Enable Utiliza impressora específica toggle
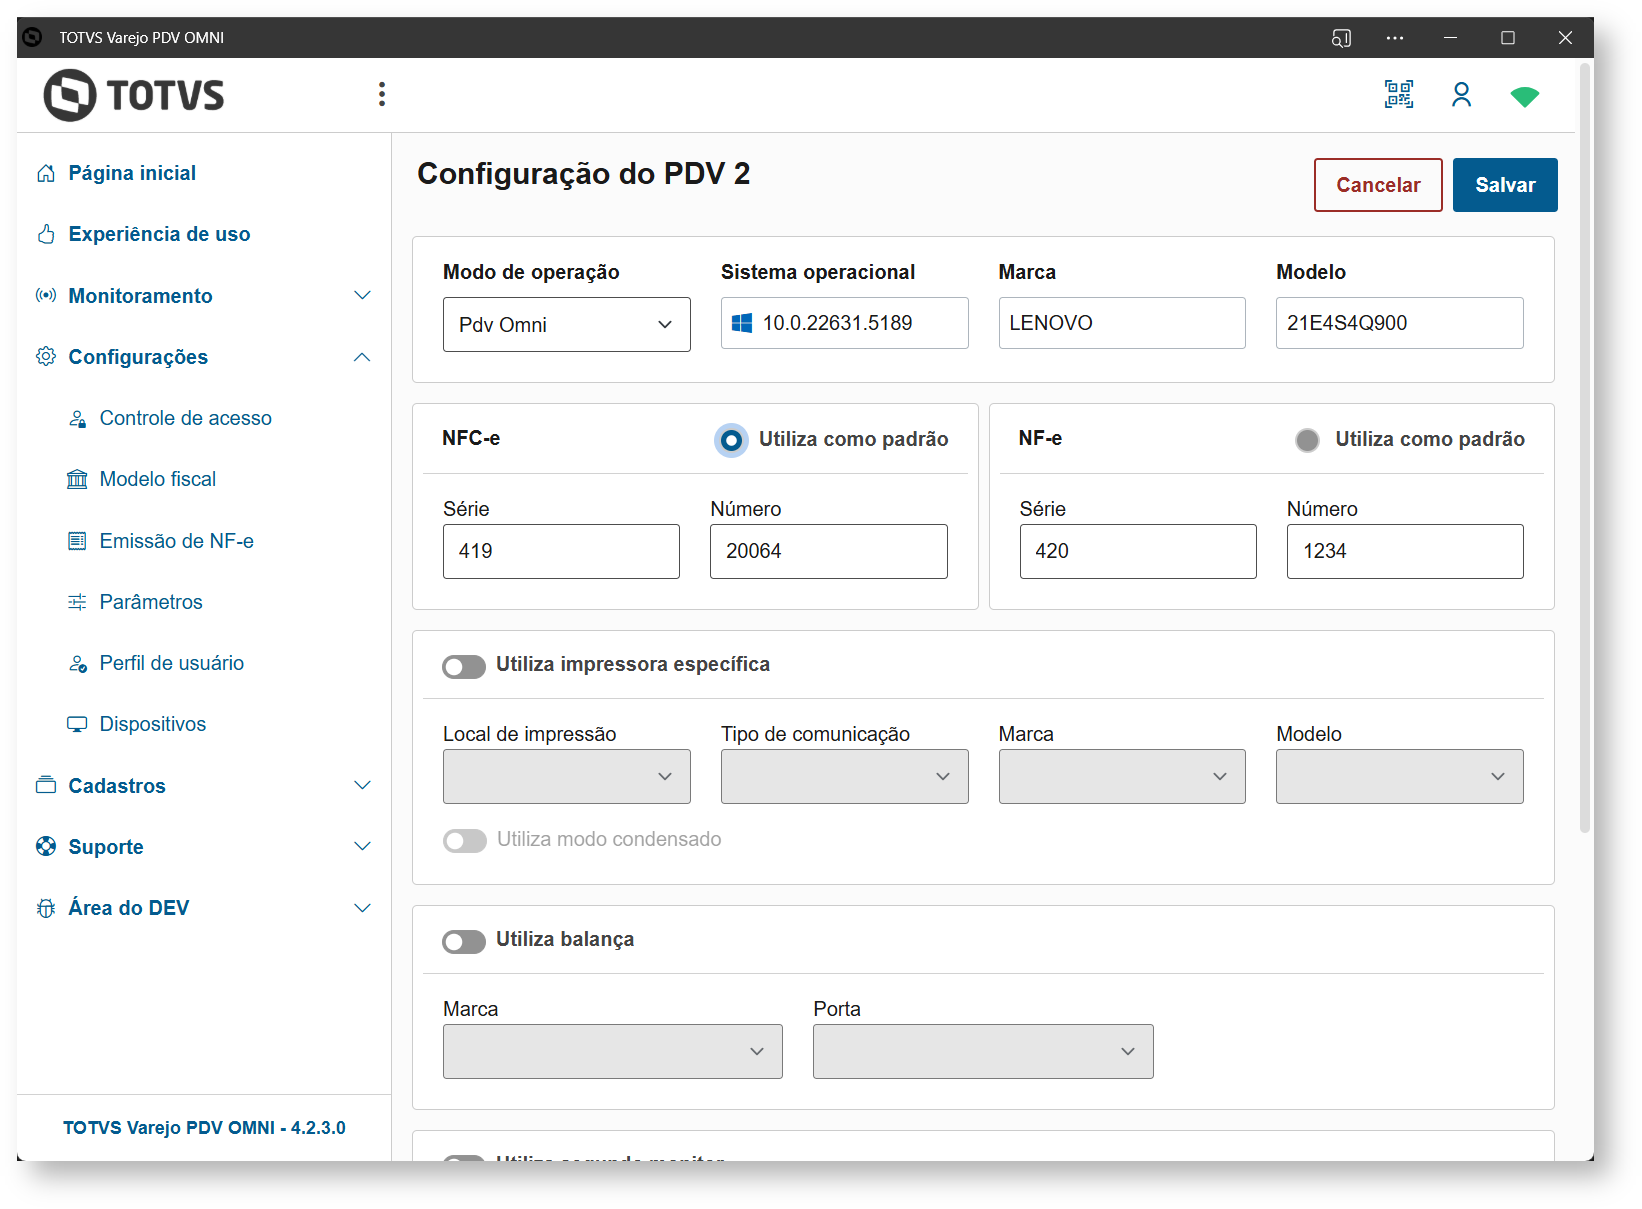Screen dimensions: 1642x1209 click(464, 666)
